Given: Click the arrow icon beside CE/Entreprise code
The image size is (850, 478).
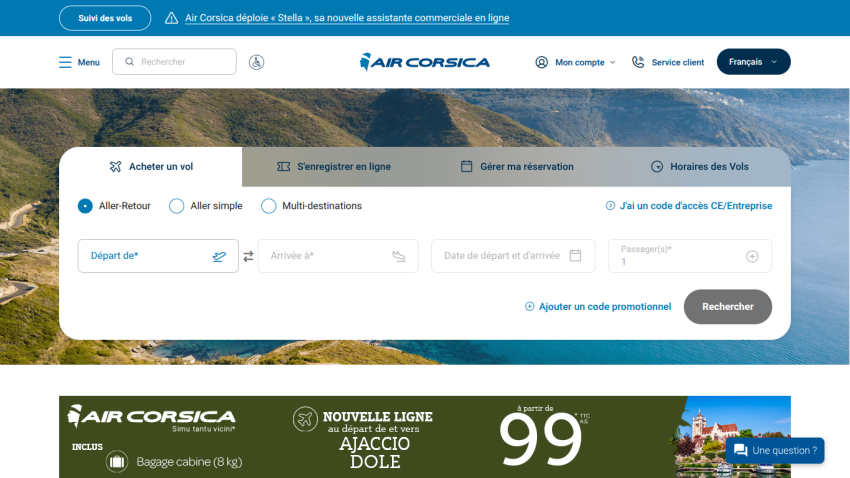Looking at the screenshot, I should tap(610, 206).
